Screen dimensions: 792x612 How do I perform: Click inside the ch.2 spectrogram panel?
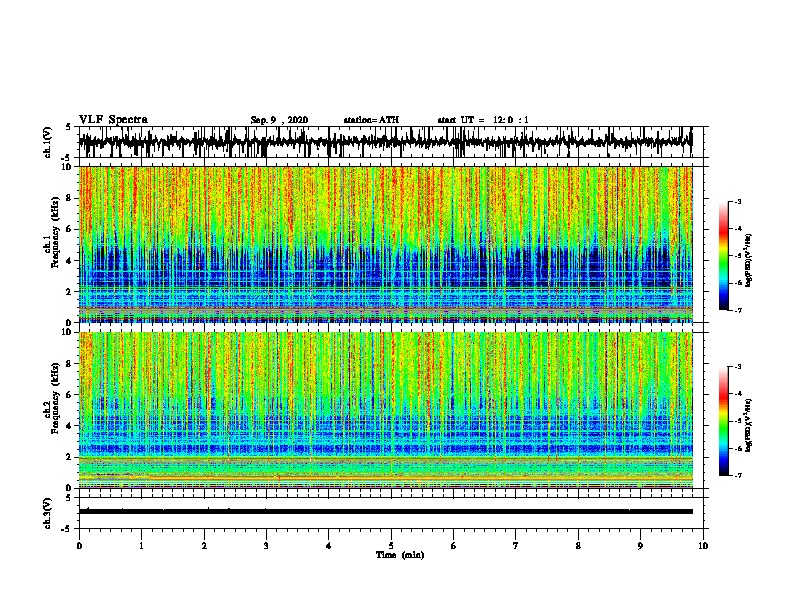pos(385,410)
